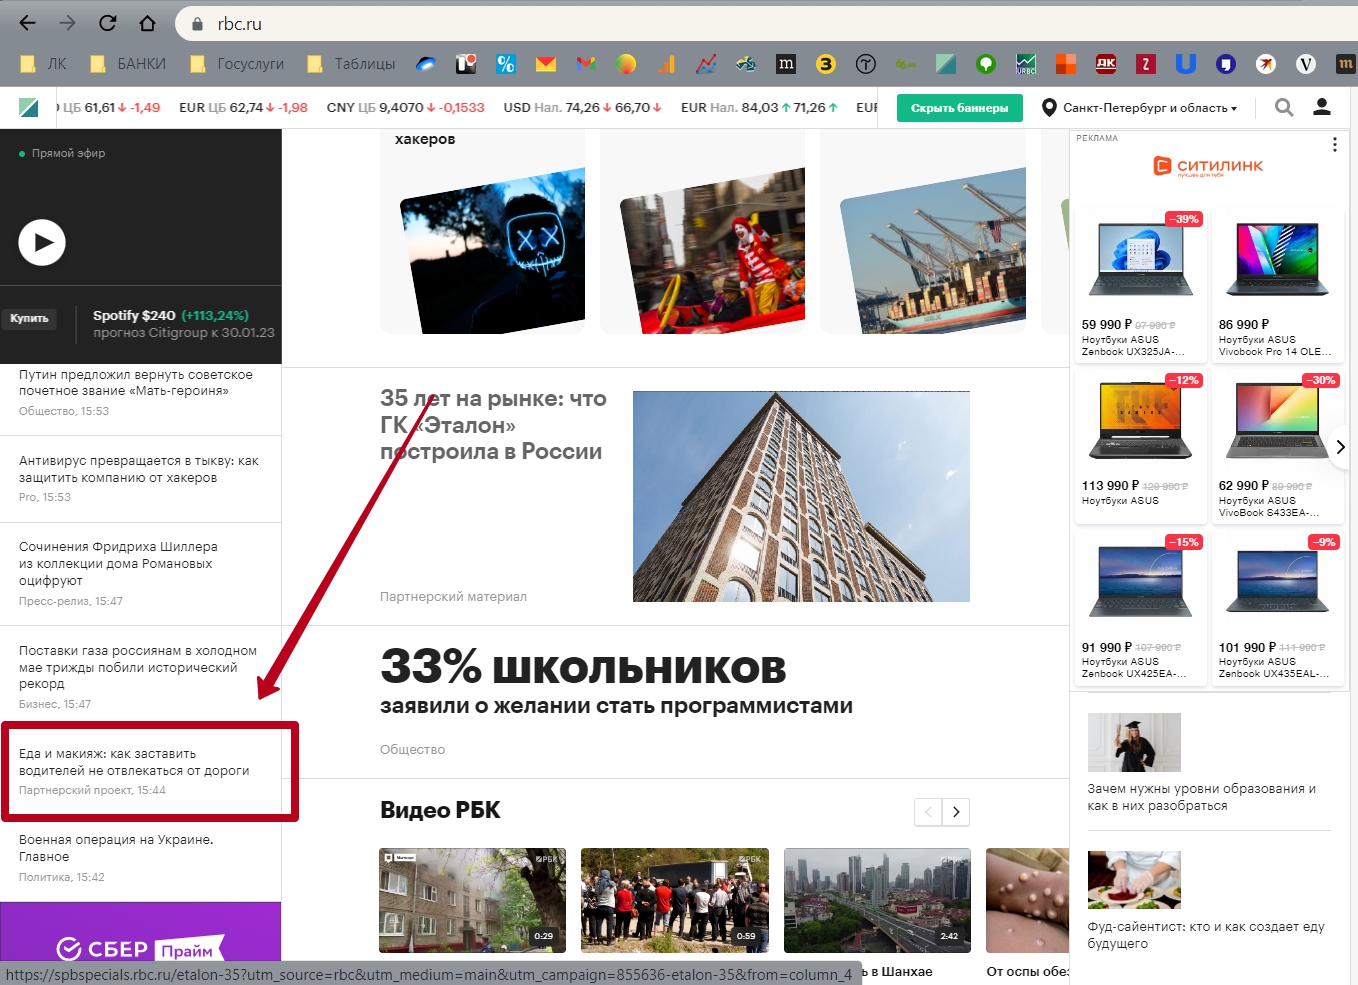The width and height of the screenshot is (1358, 985).
Task: Open article about Мать-героиня title
Action: [136, 383]
